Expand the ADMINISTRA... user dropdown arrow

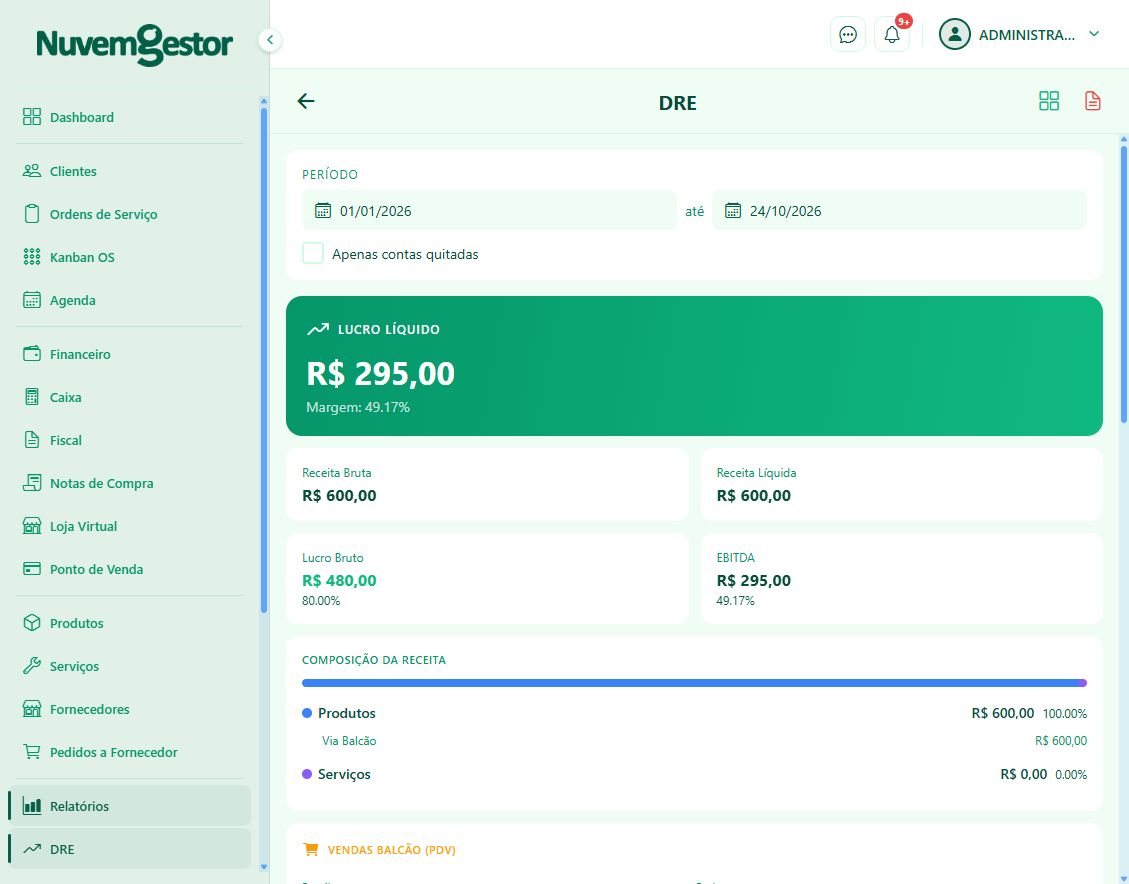pyautogui.click(x=1094, y=34)
